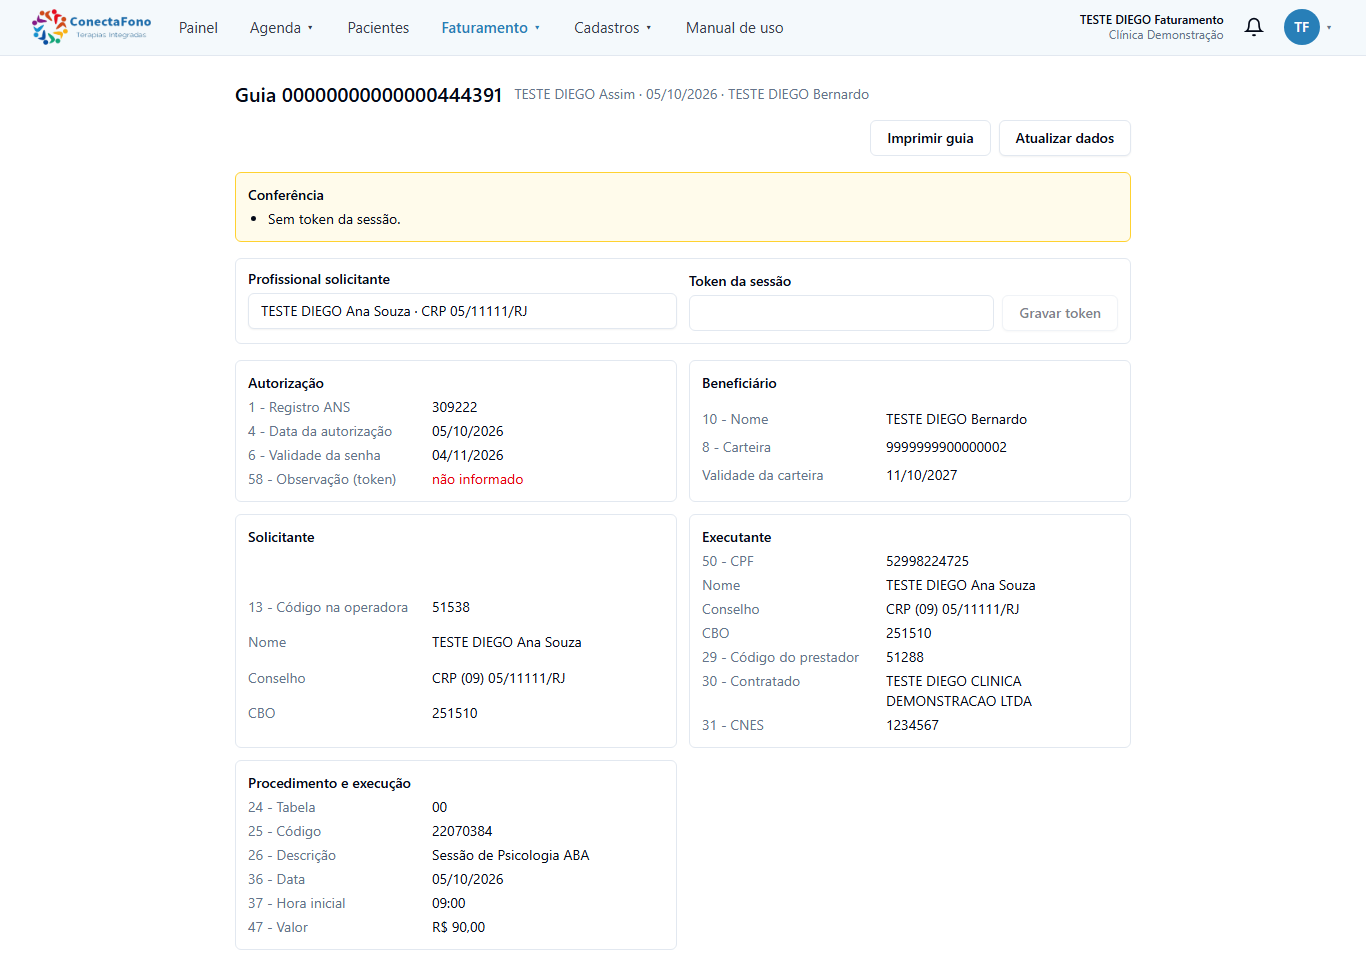Select the beneficiary name TESTE DIEGO Bernardo
Screen dimensions: 1366x974
(956, 419)
